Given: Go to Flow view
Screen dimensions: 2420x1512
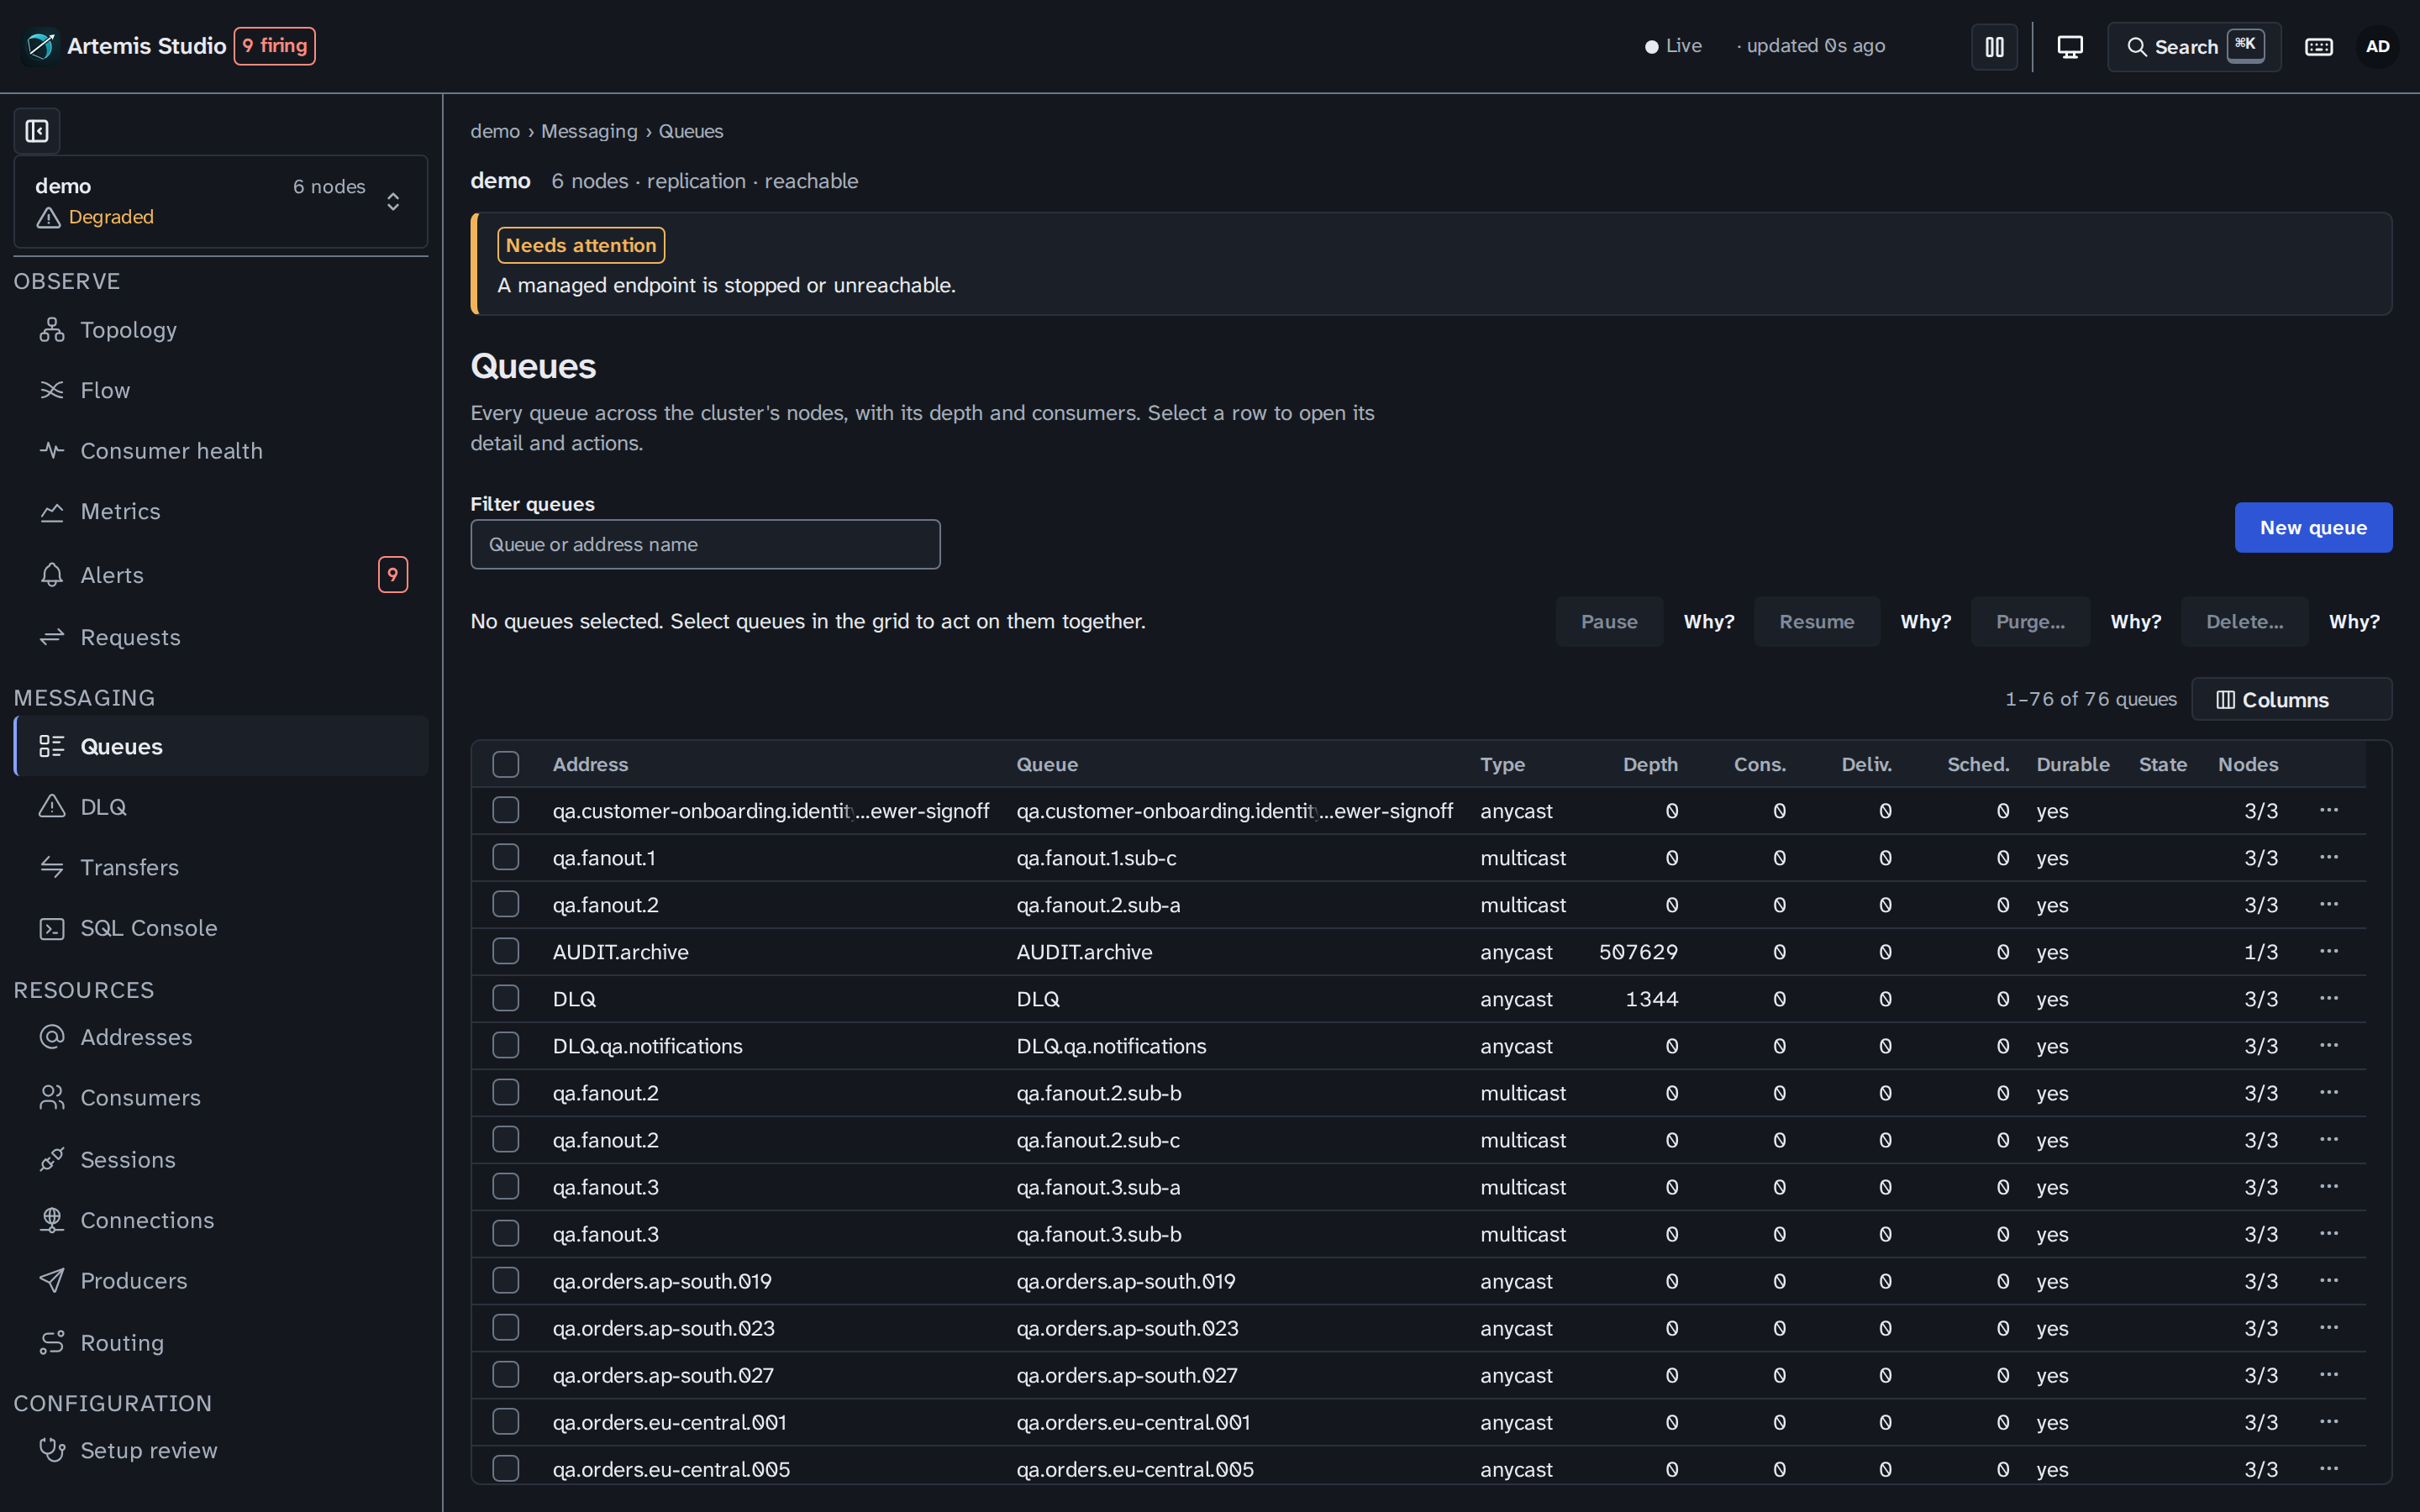Looking at the screenshot, I should (x=221, y=390).
